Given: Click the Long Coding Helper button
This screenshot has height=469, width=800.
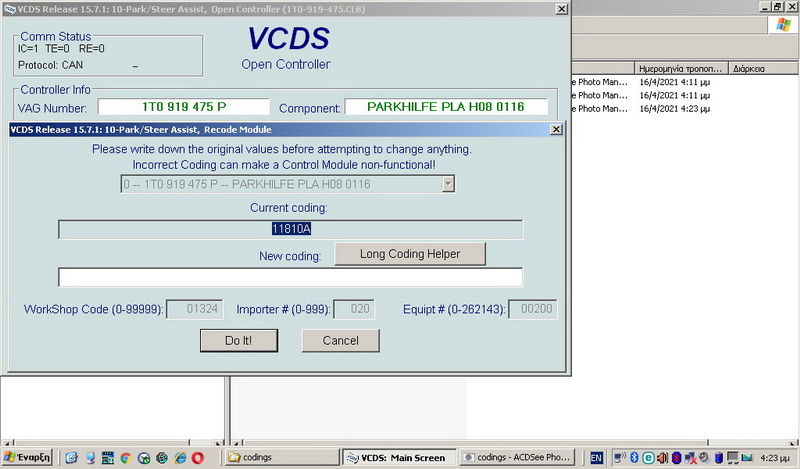Looking at the screenshot, I should 410,254.
